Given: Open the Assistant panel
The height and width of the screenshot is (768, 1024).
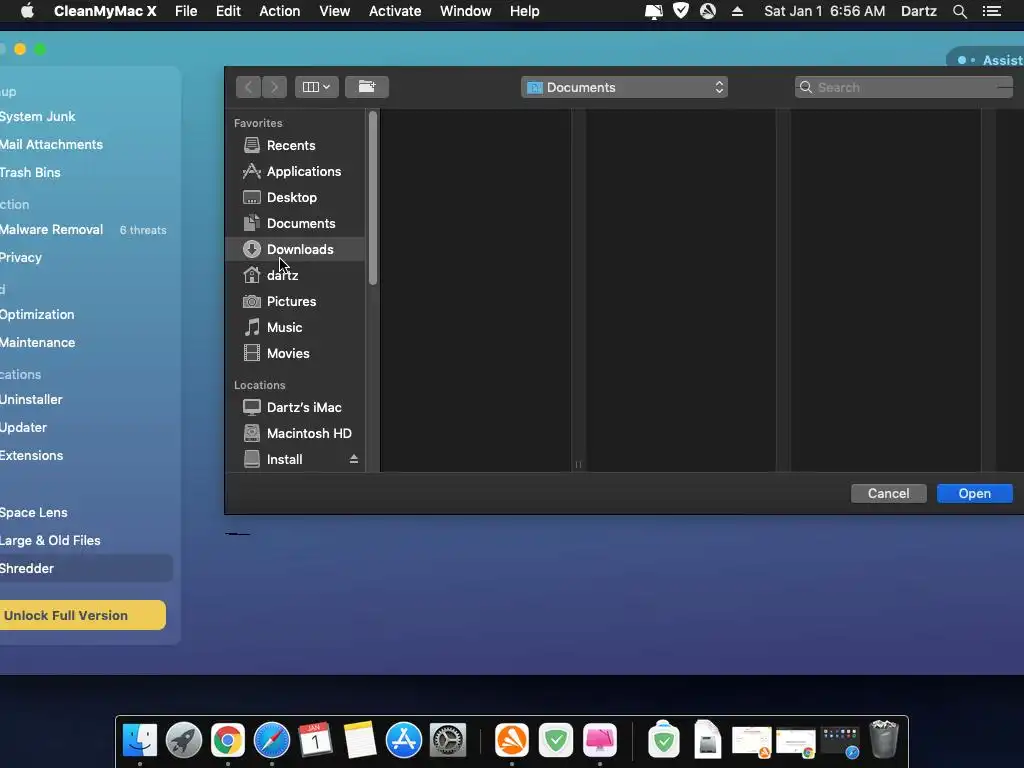Looking at the screenshot, I should pos(986,60).
